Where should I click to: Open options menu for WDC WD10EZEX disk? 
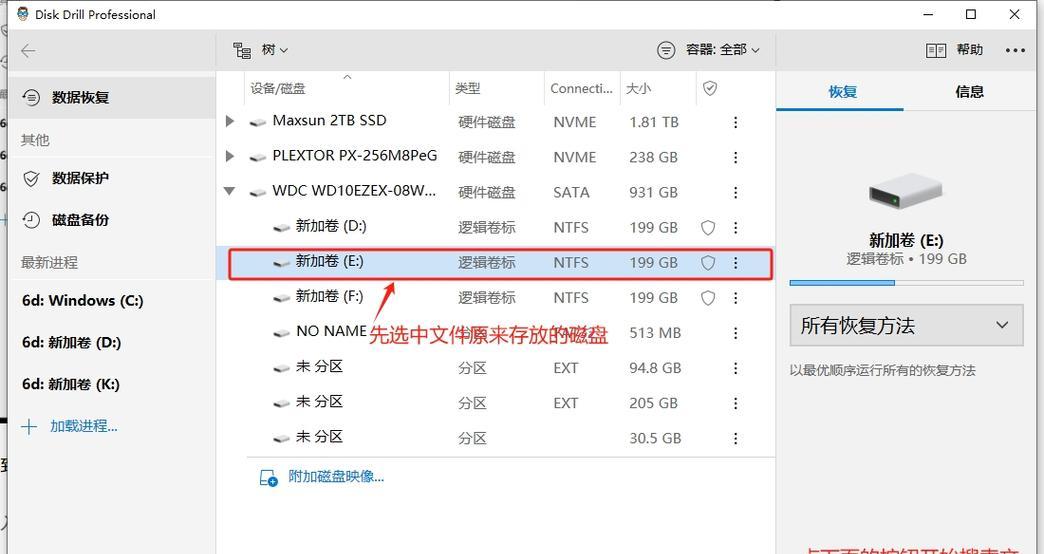(x=735, y=192)
